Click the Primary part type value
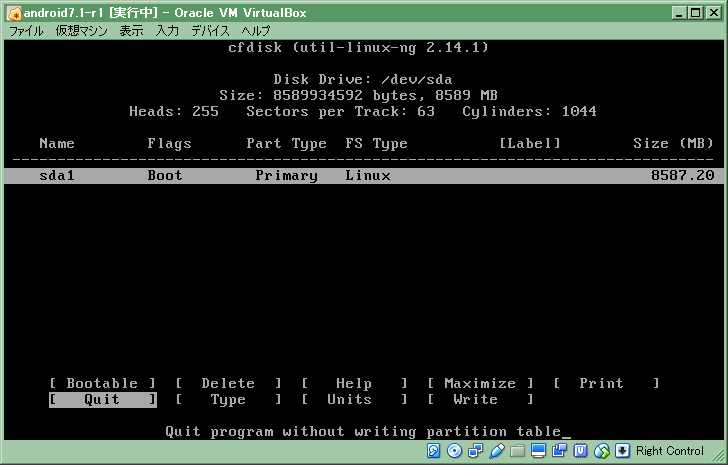The width and height of the screenshot is (728, 465). (286, 175)
